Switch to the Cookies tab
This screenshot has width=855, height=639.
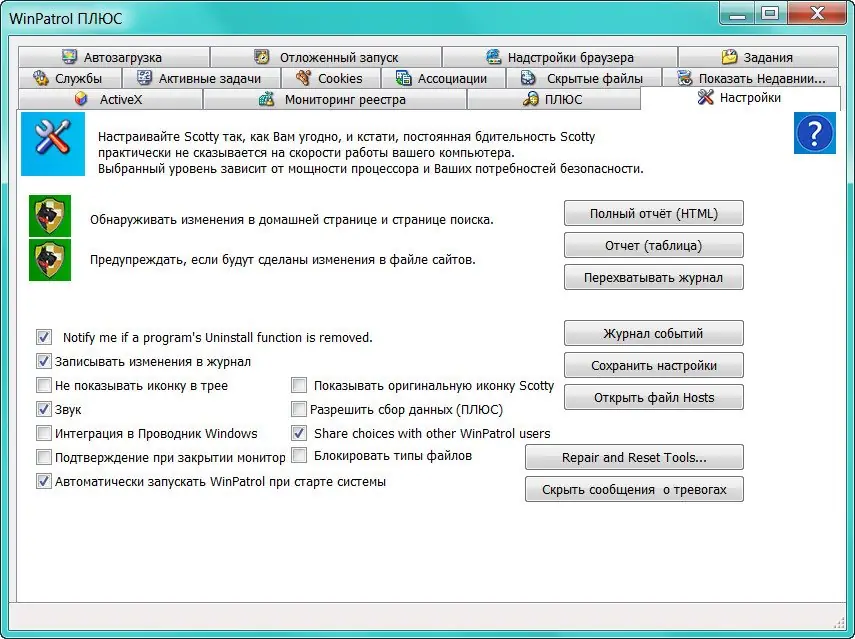(x=330, y=78)
